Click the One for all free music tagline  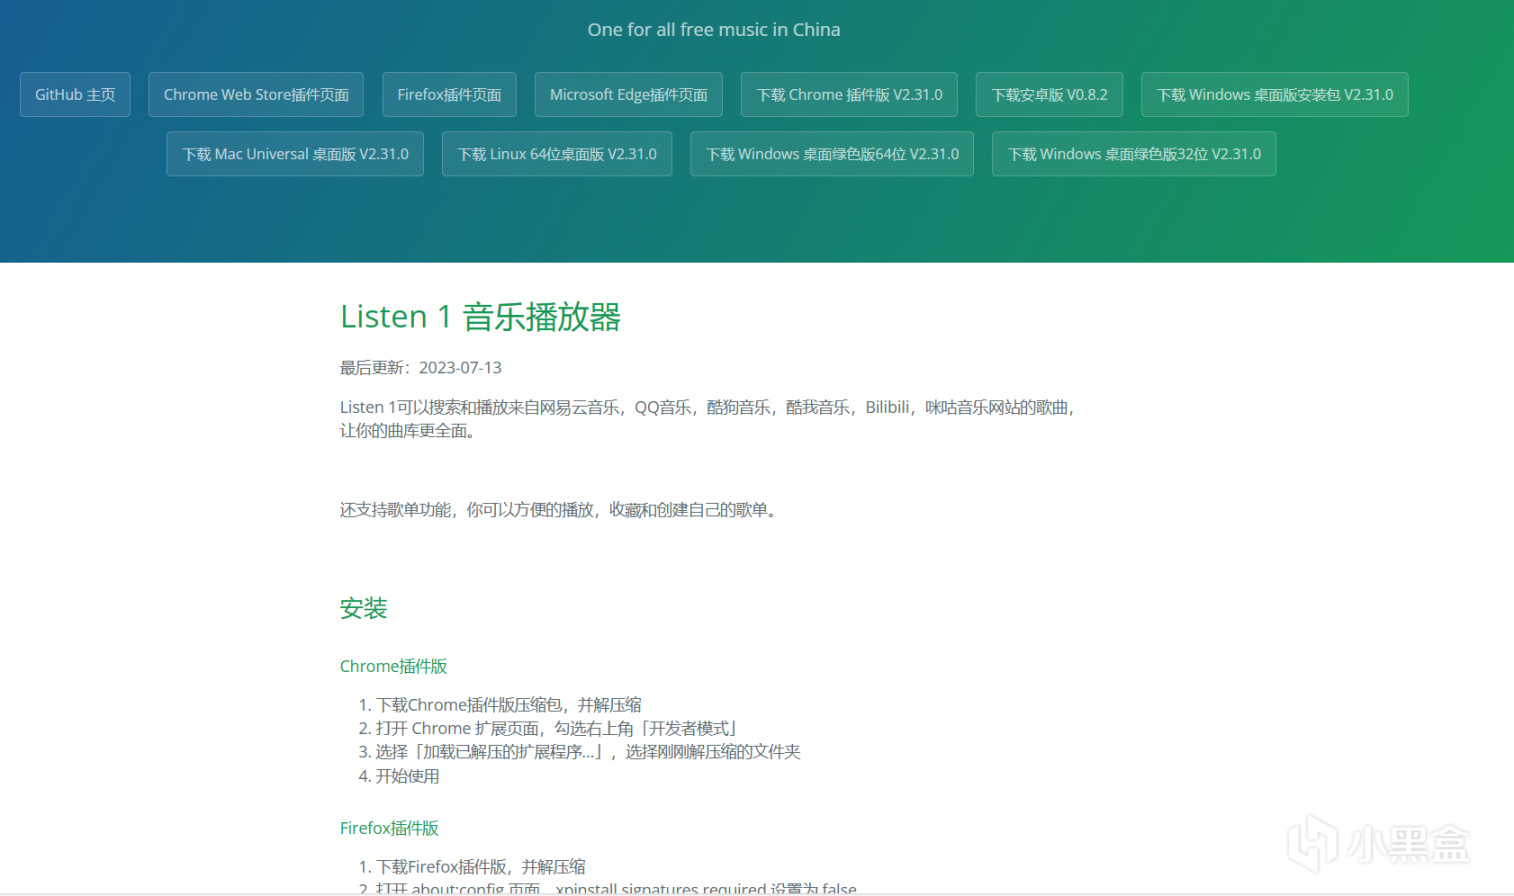pos(713,29)
